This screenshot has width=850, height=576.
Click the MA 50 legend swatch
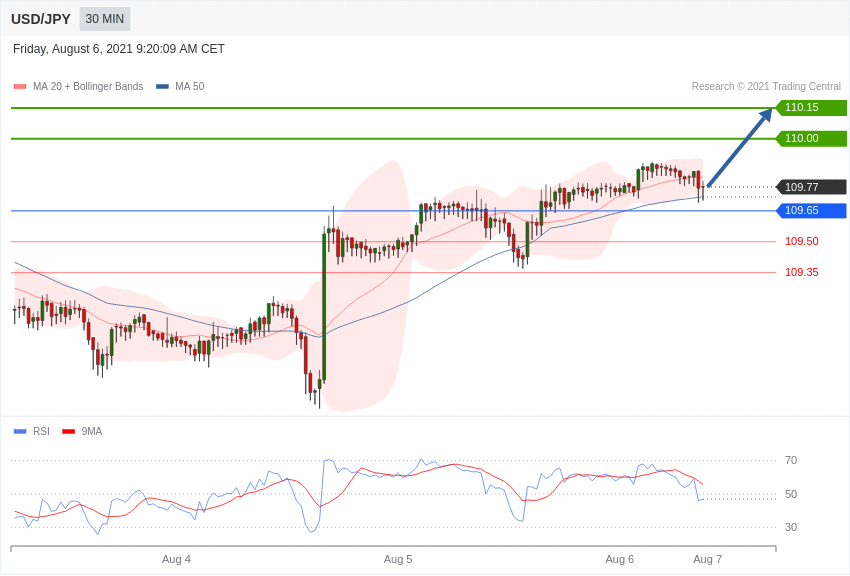coord(162,86)
